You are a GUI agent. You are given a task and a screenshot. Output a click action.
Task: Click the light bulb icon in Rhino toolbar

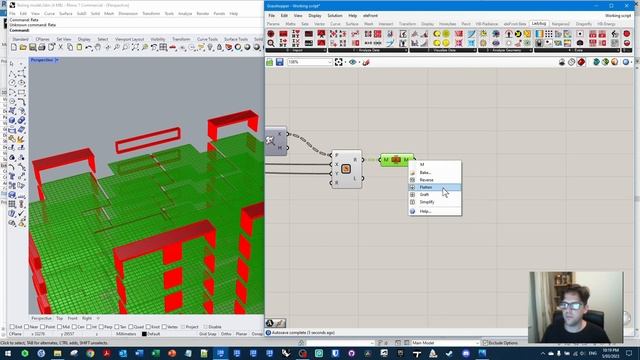(x=210, y=47)
